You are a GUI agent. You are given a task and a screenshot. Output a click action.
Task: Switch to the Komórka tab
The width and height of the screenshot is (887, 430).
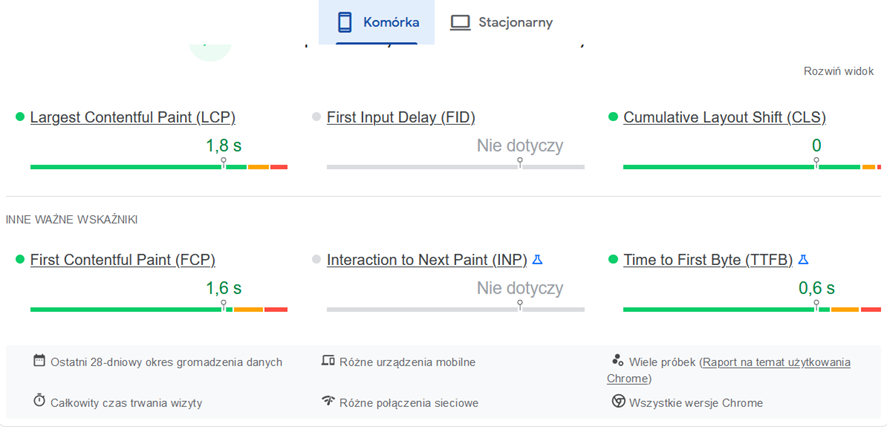click(377, 22)
